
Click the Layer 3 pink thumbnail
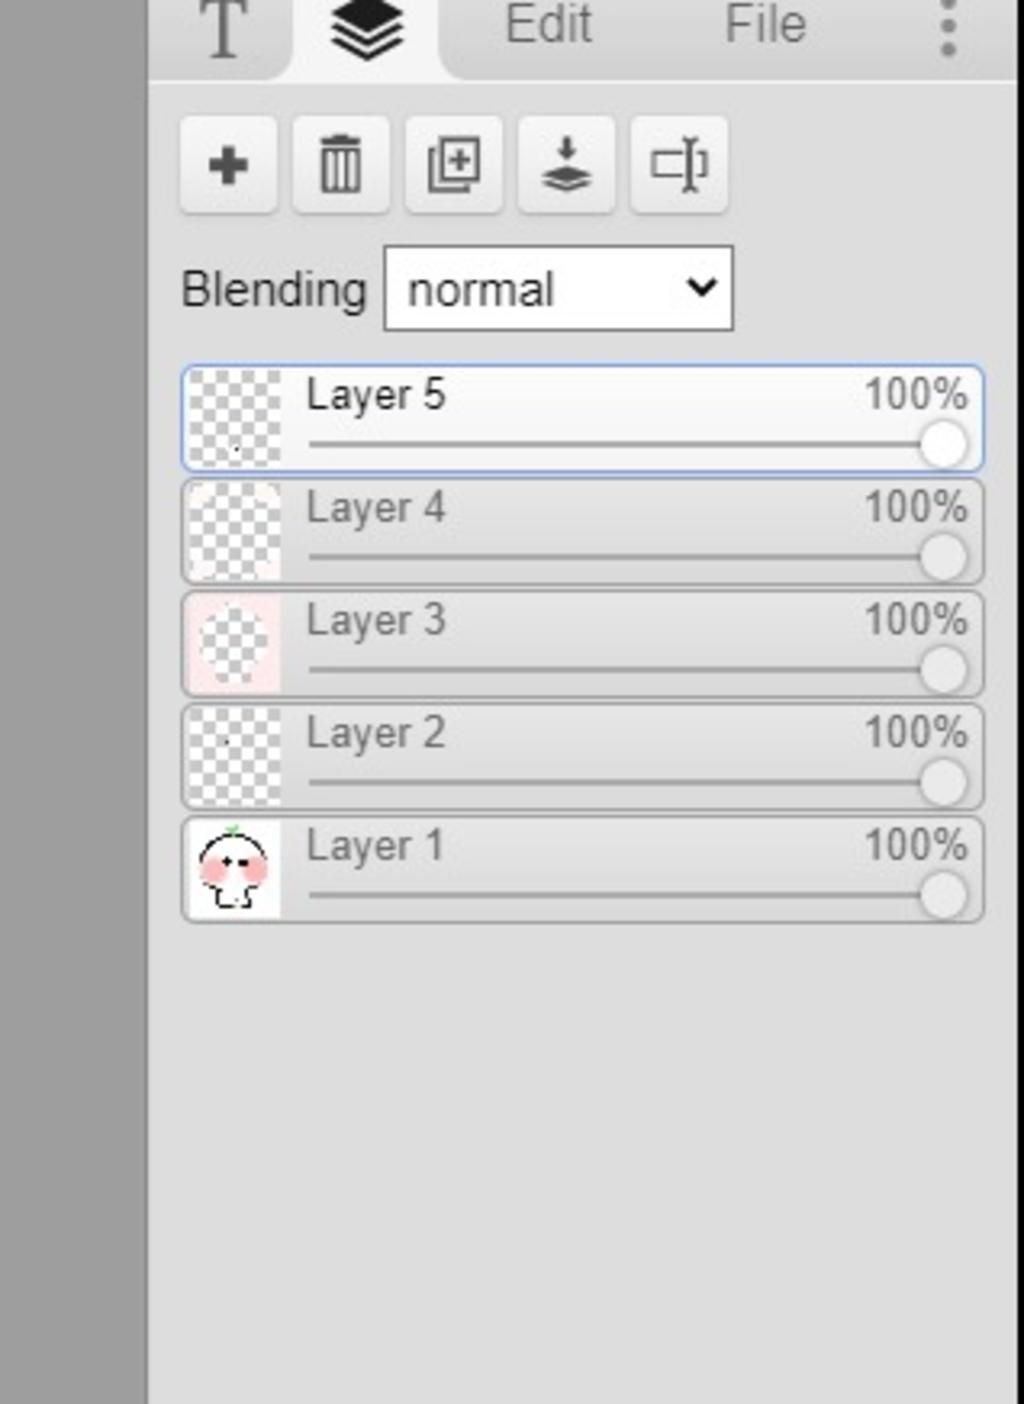tap(234, 645)
